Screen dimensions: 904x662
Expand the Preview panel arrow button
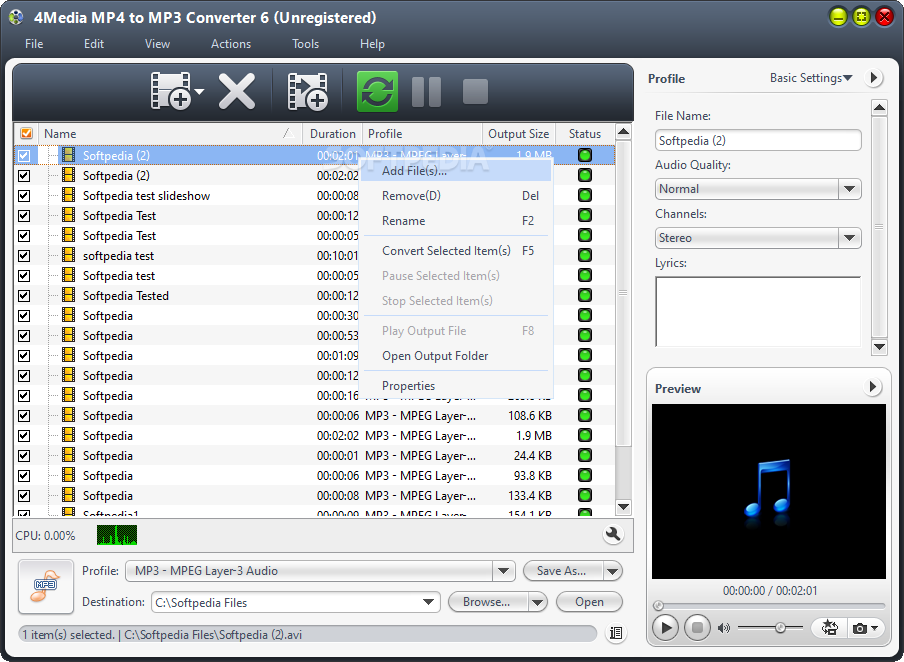[873, 386]
